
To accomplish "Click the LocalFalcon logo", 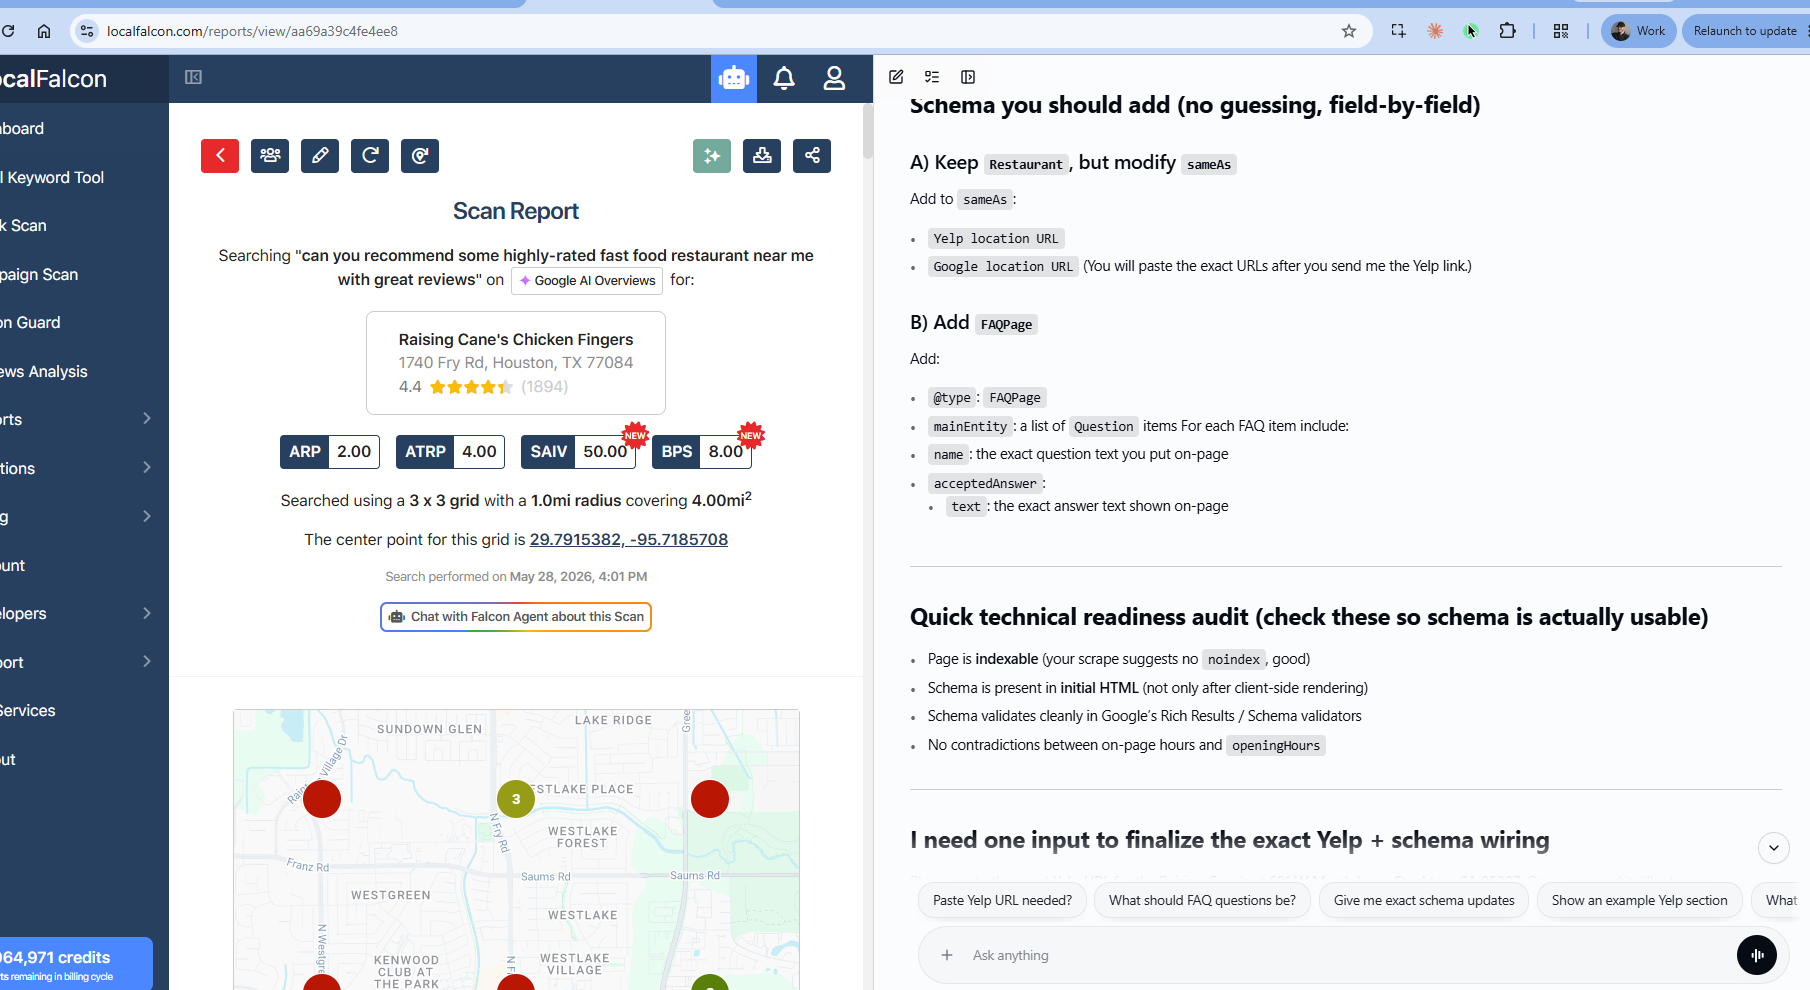I will pyautogui.click(x=53, y=79).
